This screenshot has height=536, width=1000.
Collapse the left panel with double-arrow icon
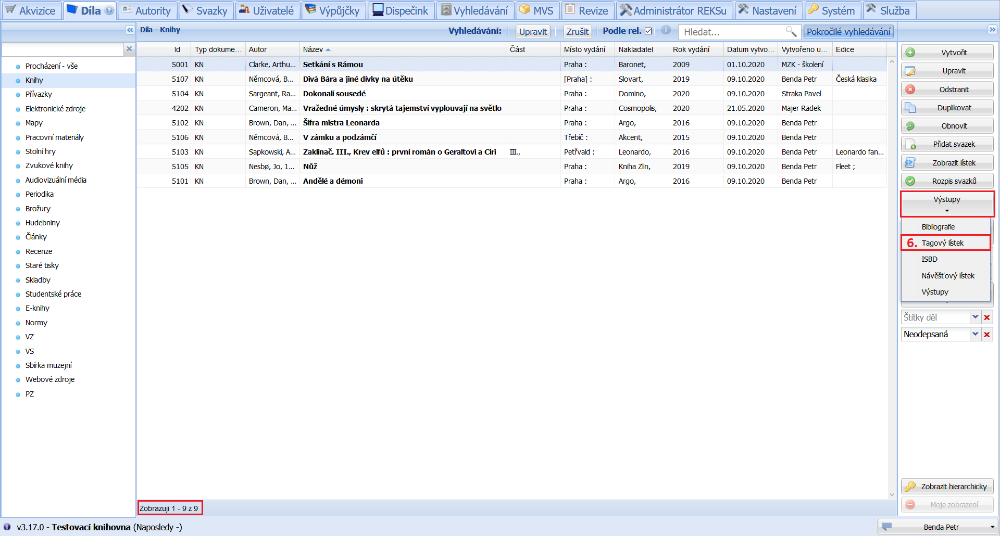129,30
